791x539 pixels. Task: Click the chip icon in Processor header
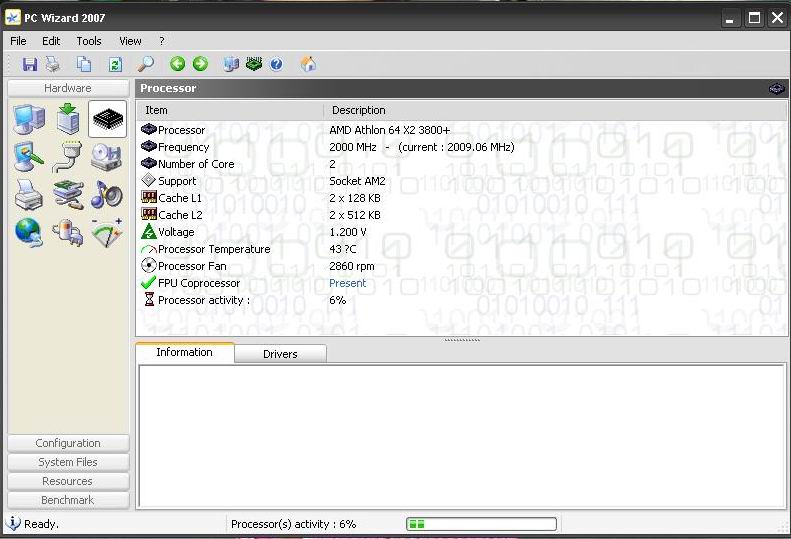(x=776, y=89)
